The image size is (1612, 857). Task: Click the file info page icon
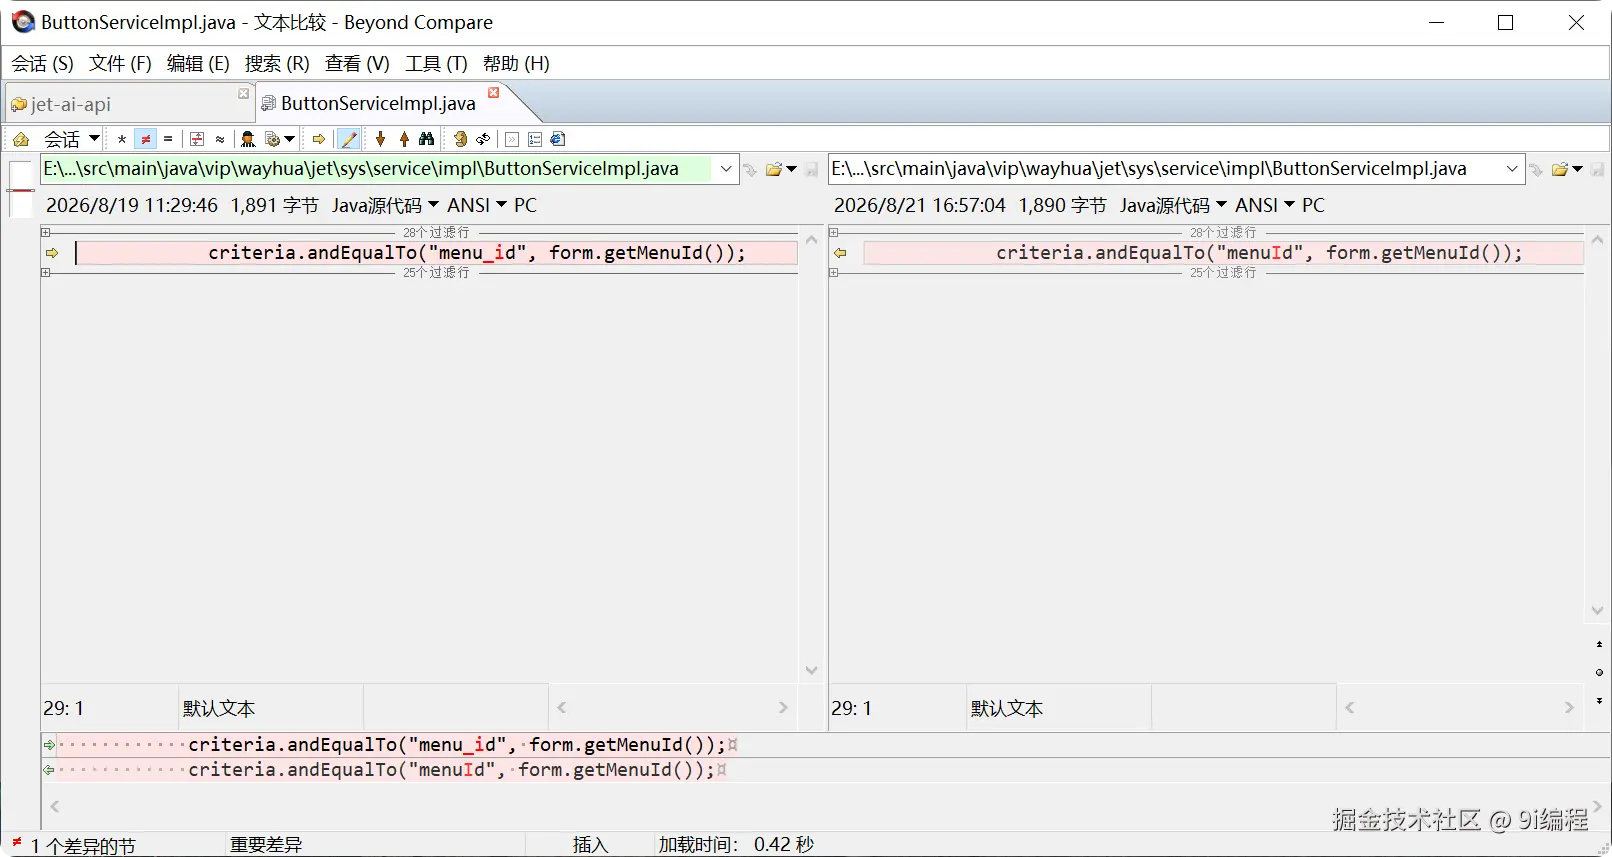(558, 139)
